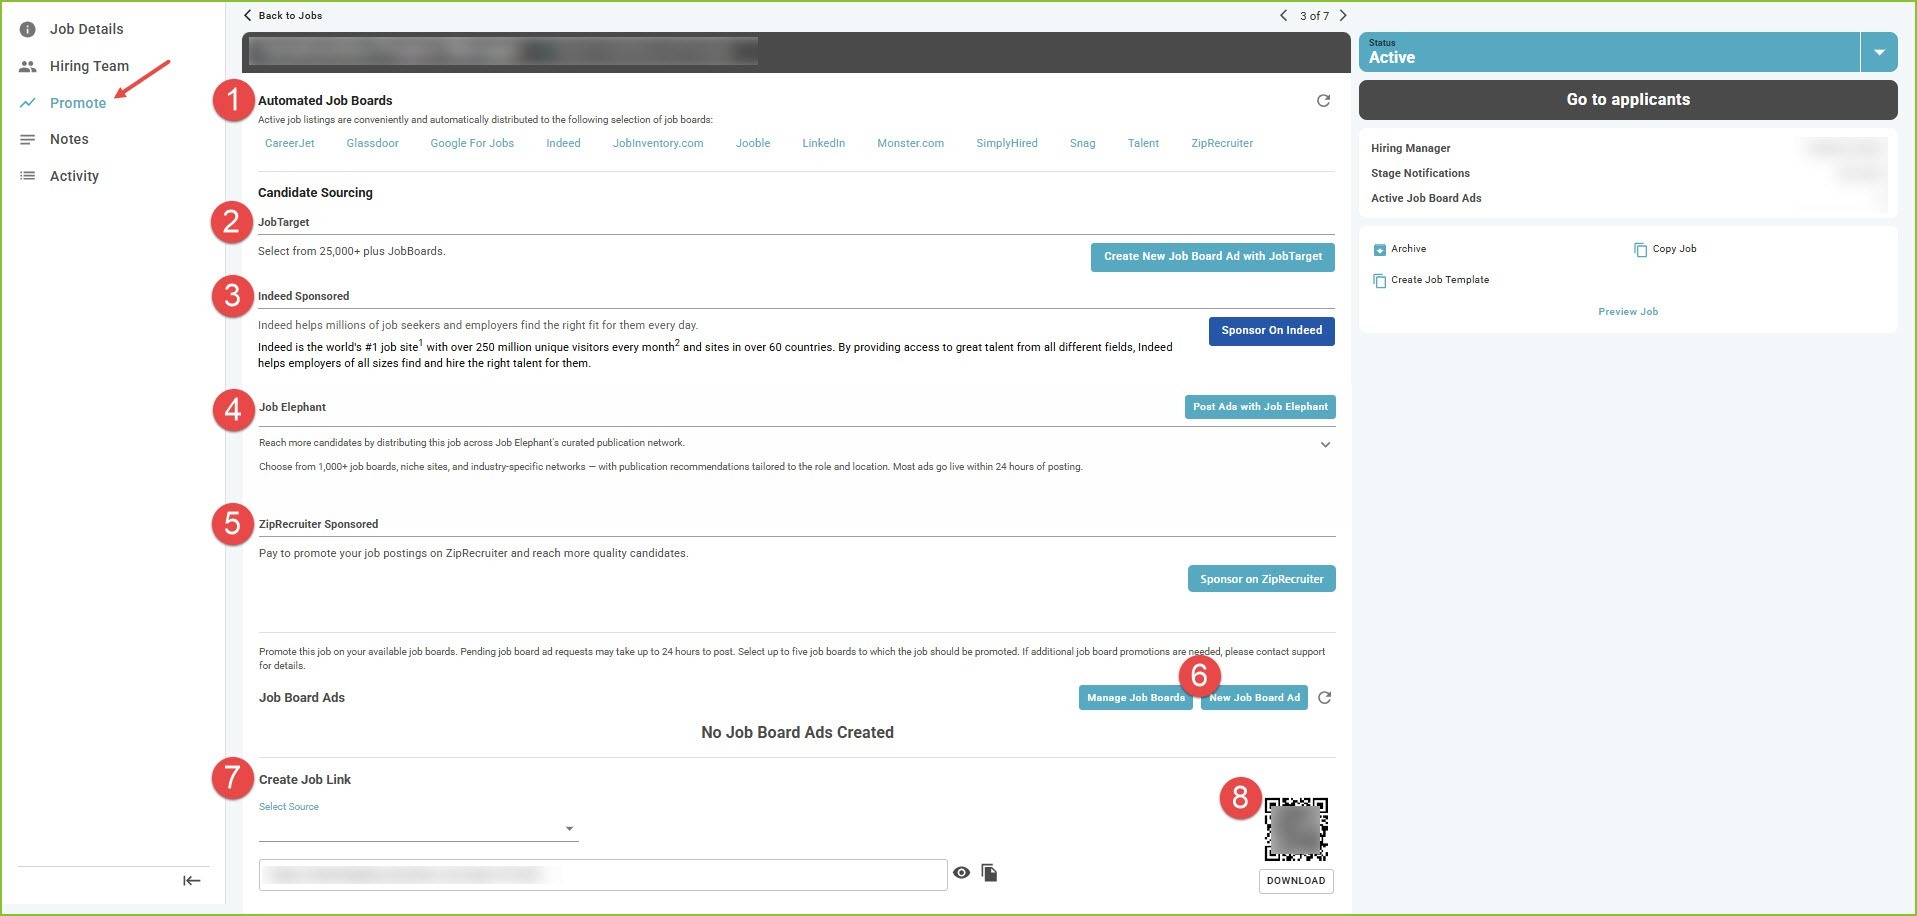The width and height of the screenshot is (1917, 916).
Task: Open the Google For Jobs link
Action: pos(472,144)
